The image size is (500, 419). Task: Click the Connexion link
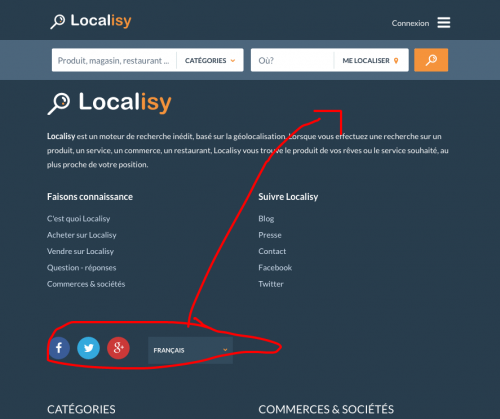(x=410, y=23)
